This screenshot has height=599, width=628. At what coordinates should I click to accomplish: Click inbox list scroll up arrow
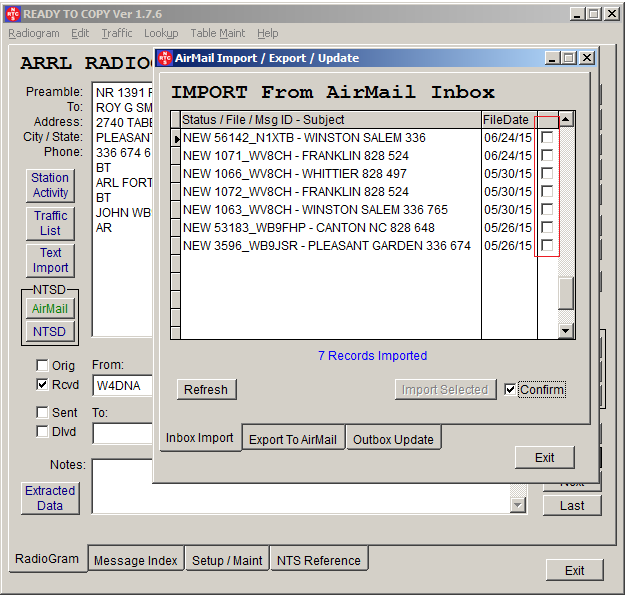pyautogui.click(x=566, y=119)
